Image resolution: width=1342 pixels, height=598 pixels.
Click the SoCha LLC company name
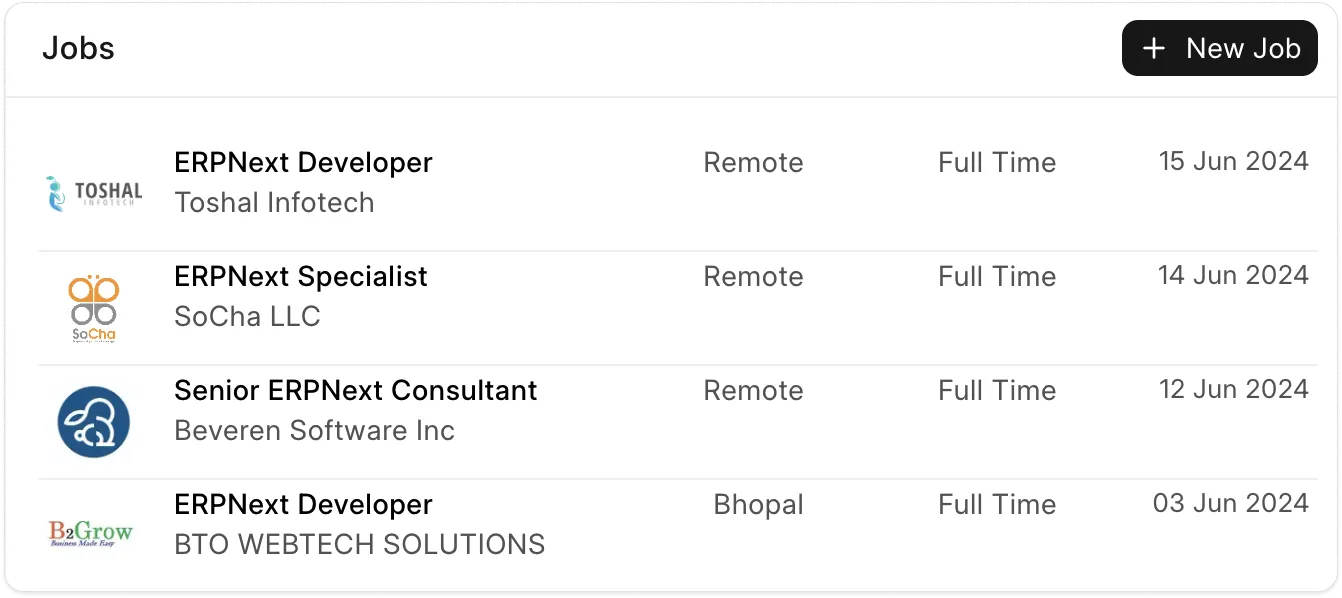click(x=247, y=316)
